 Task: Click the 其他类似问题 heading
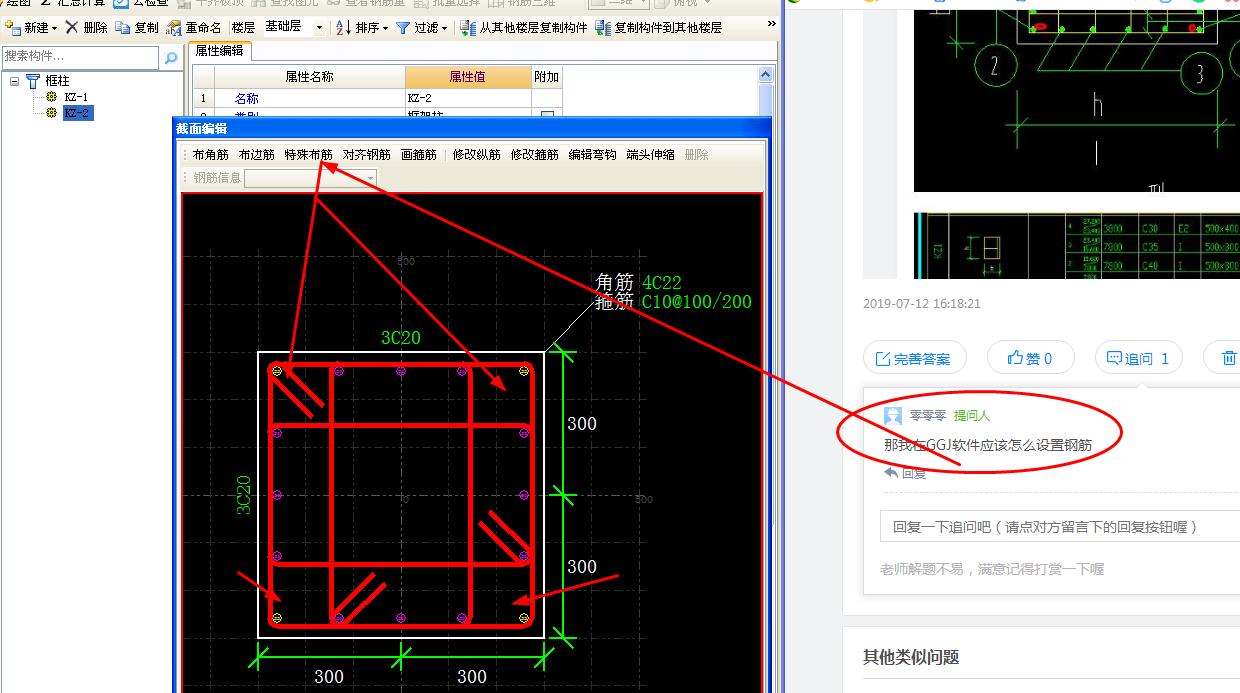pyautogui.click(x=911, y=657)
